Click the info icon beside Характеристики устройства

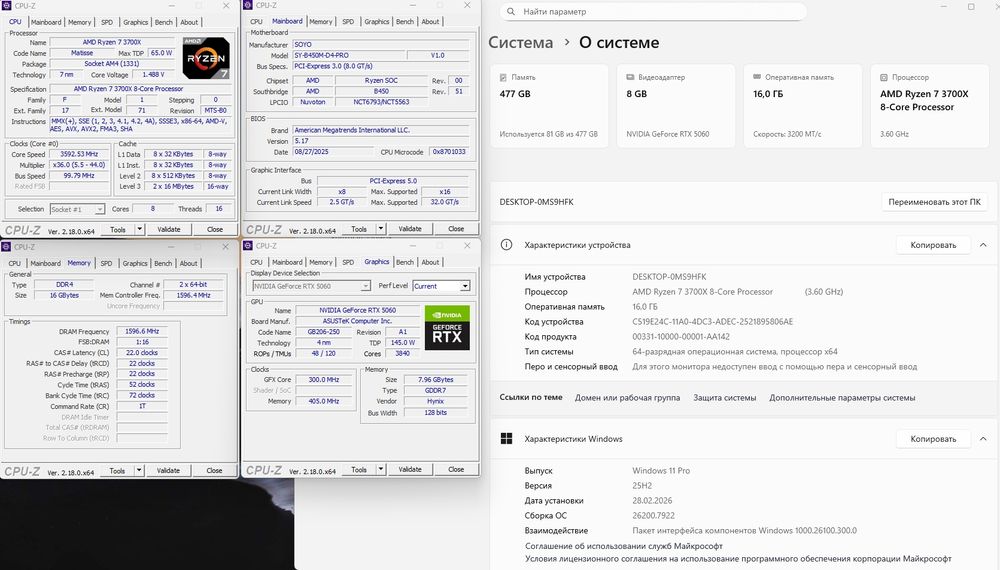(x=506, y=245)
